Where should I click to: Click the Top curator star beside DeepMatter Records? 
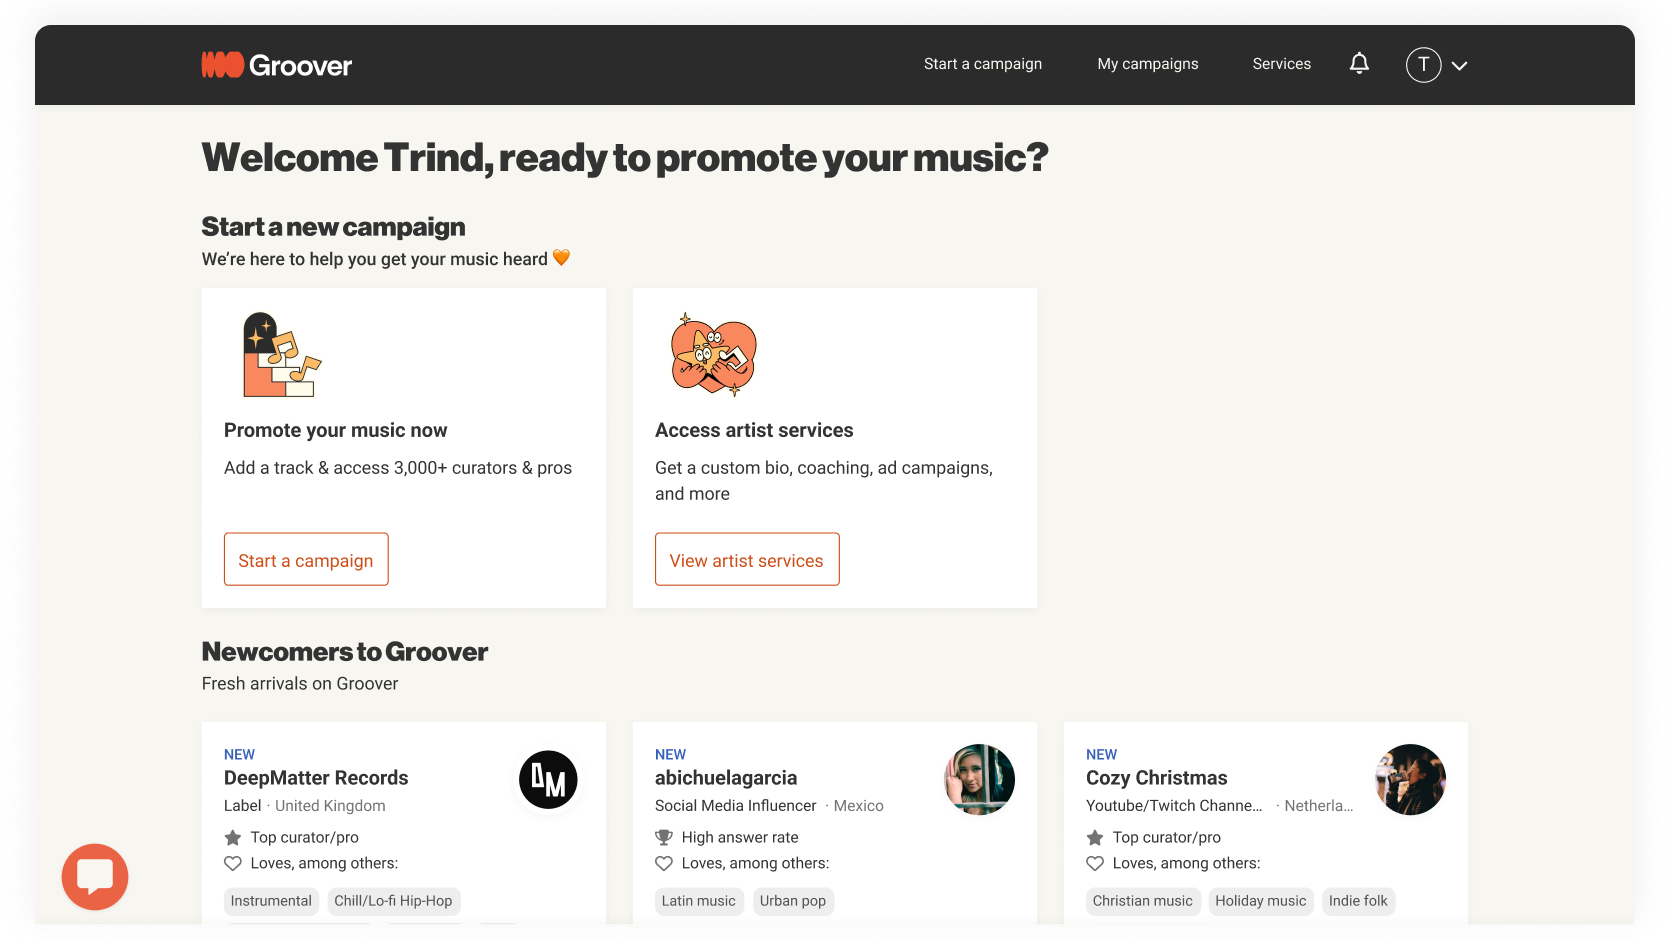tap(233, 837)
